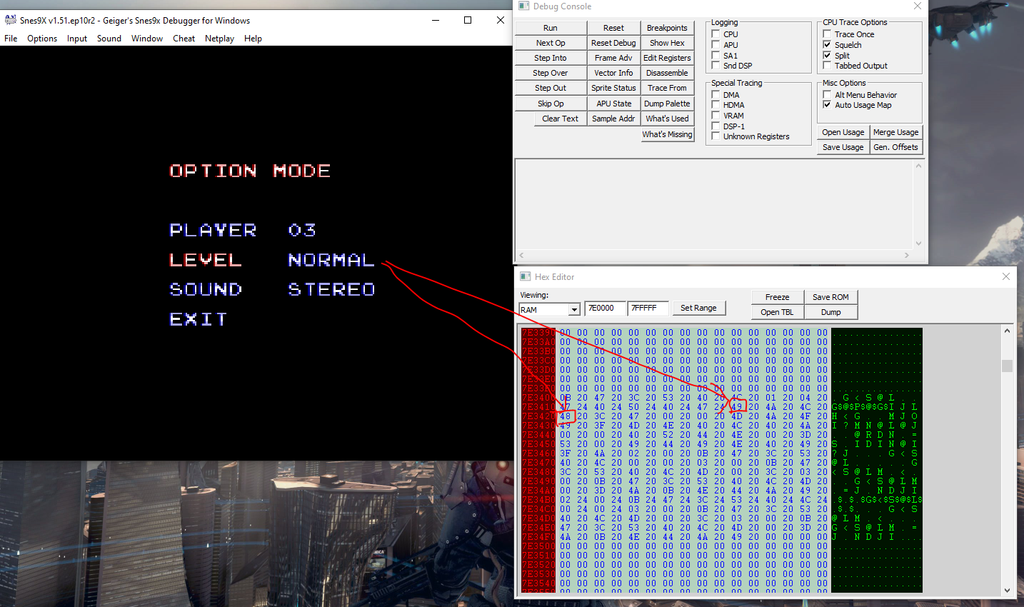
Task: Close the Debug Console window
Action: (917, 6)
